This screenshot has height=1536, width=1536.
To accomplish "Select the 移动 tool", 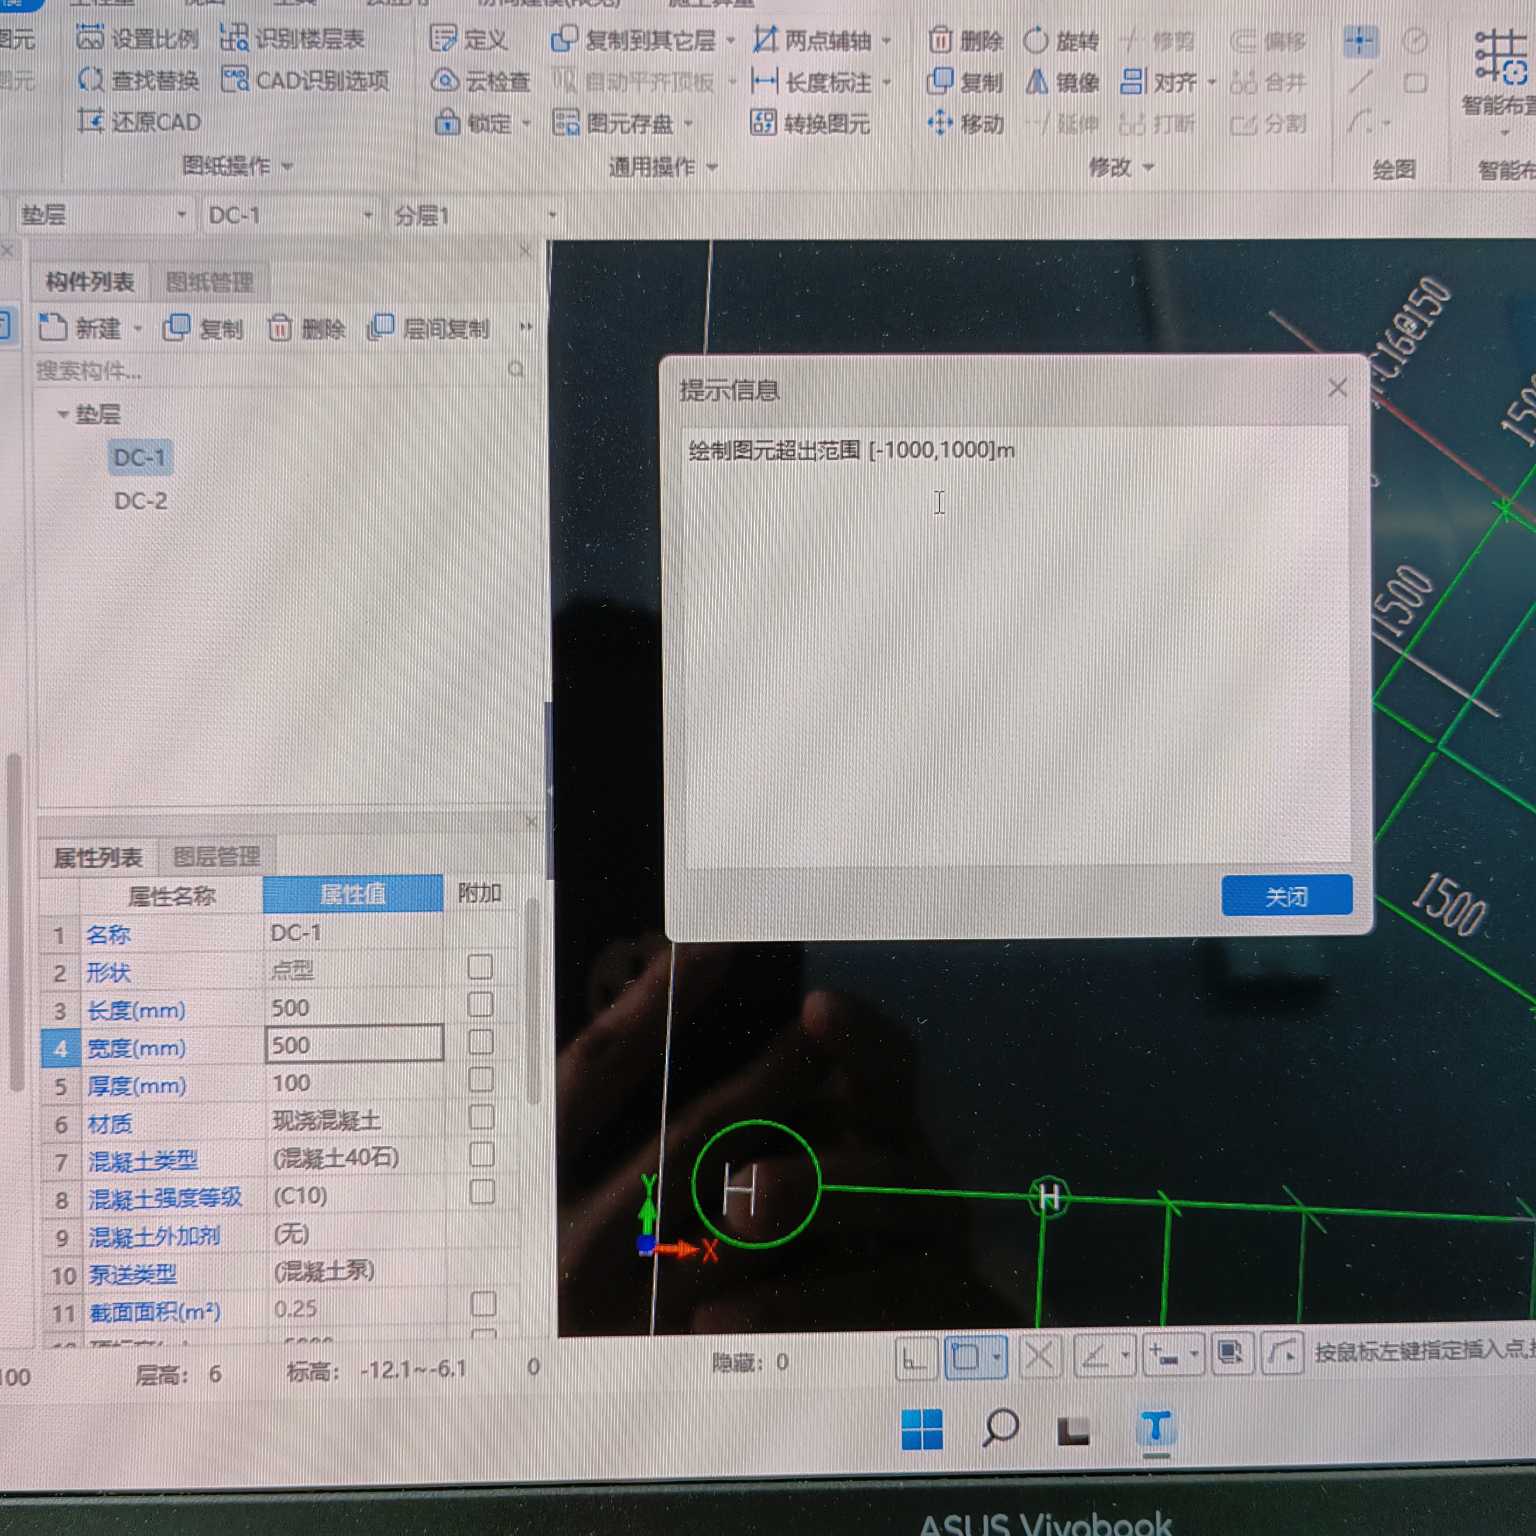I will tap(965, 123).
